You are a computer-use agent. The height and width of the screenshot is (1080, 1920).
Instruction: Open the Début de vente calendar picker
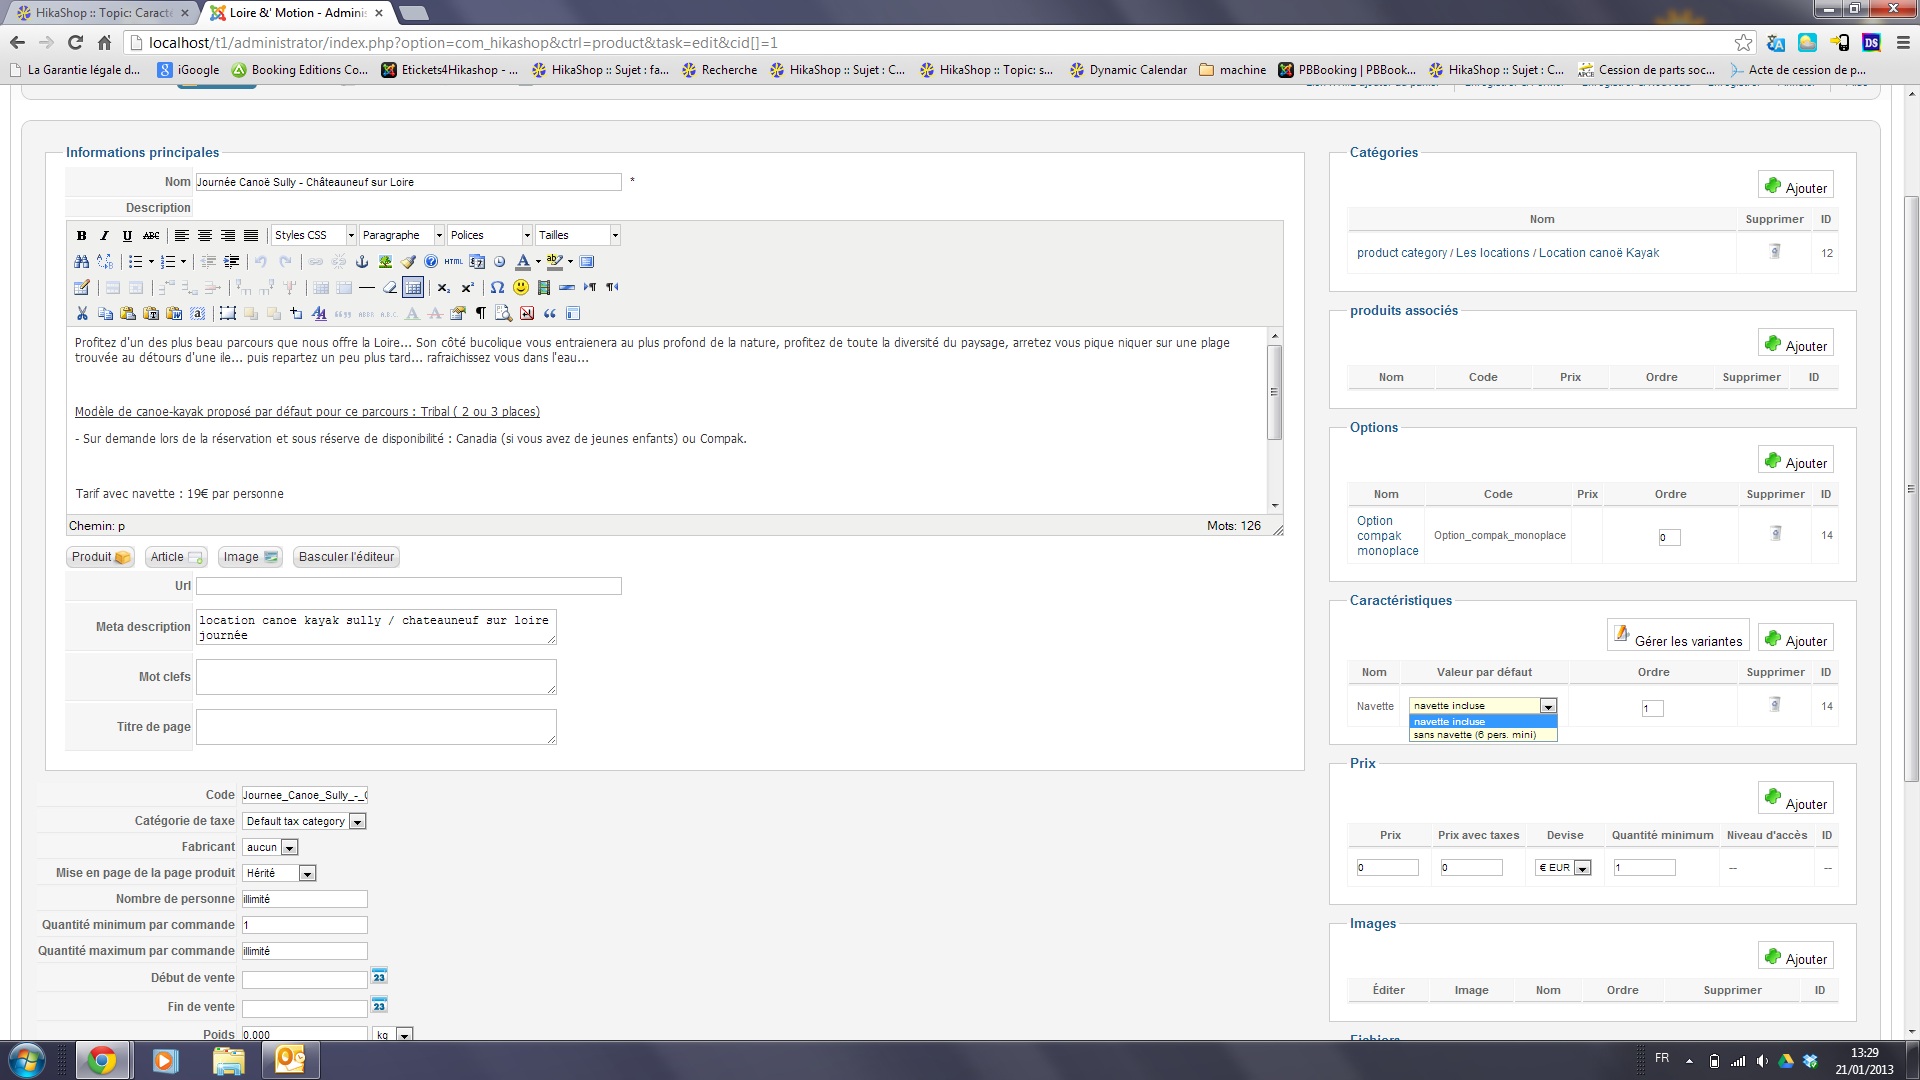click(379, 977)
